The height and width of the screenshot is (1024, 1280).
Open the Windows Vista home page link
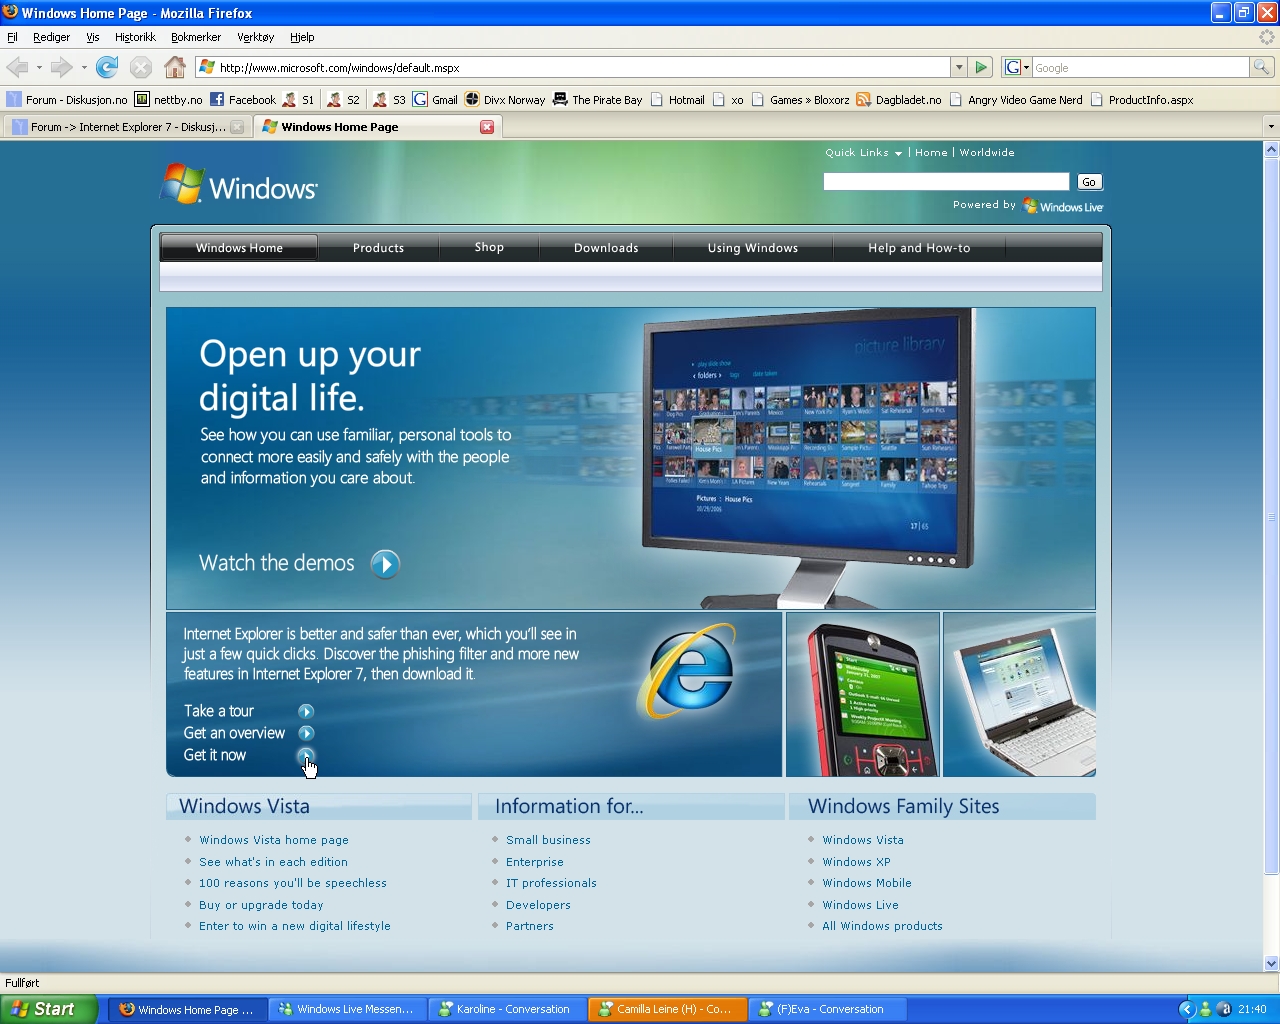coord(274,840)
